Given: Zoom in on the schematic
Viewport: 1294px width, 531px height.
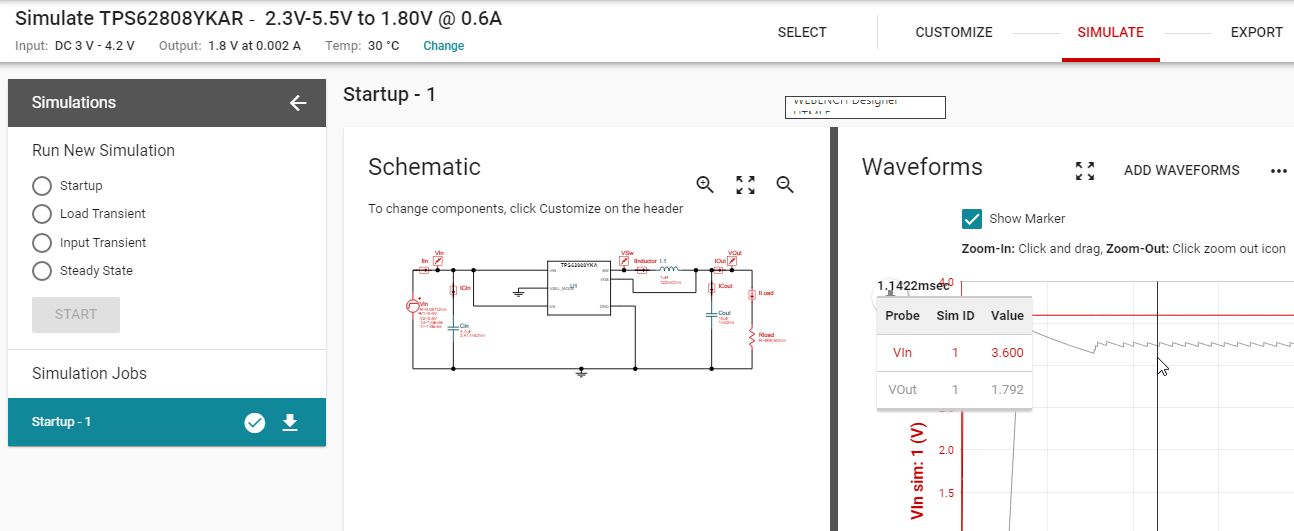Looking at the screenshot, I should tap(705, 184).
